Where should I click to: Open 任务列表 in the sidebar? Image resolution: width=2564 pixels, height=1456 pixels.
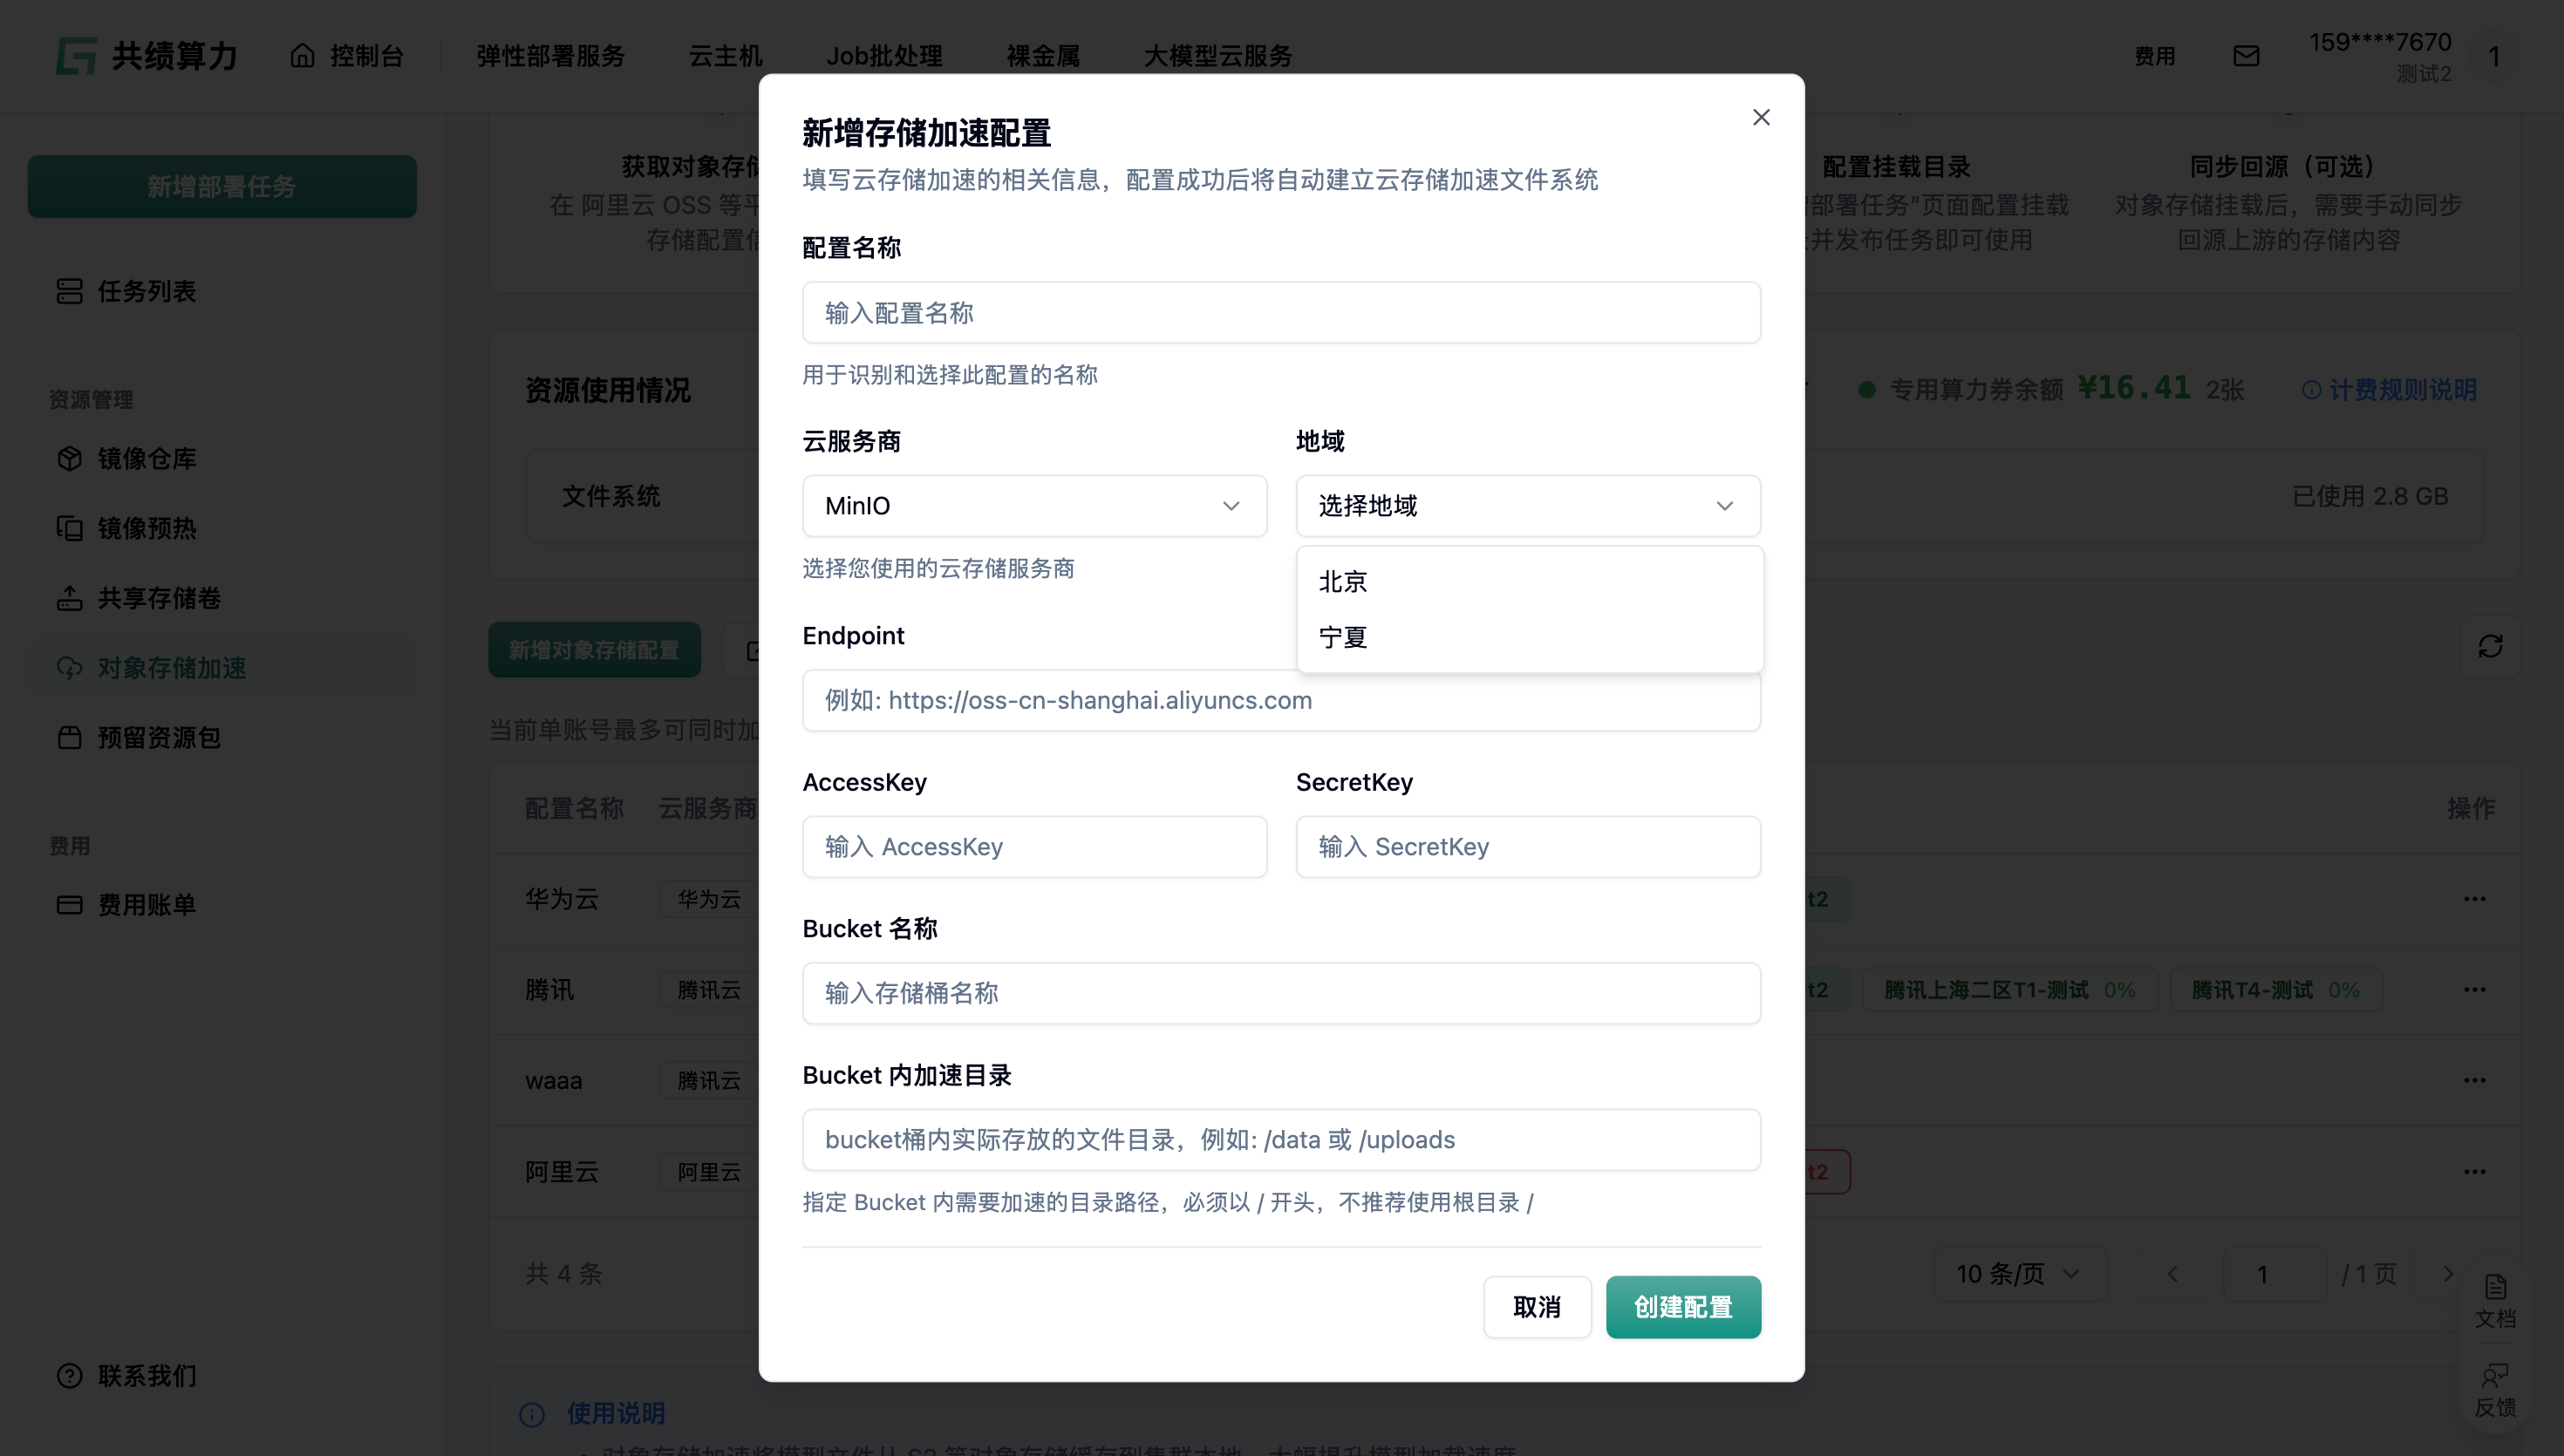pyautogui.click(x=222, y=291)
